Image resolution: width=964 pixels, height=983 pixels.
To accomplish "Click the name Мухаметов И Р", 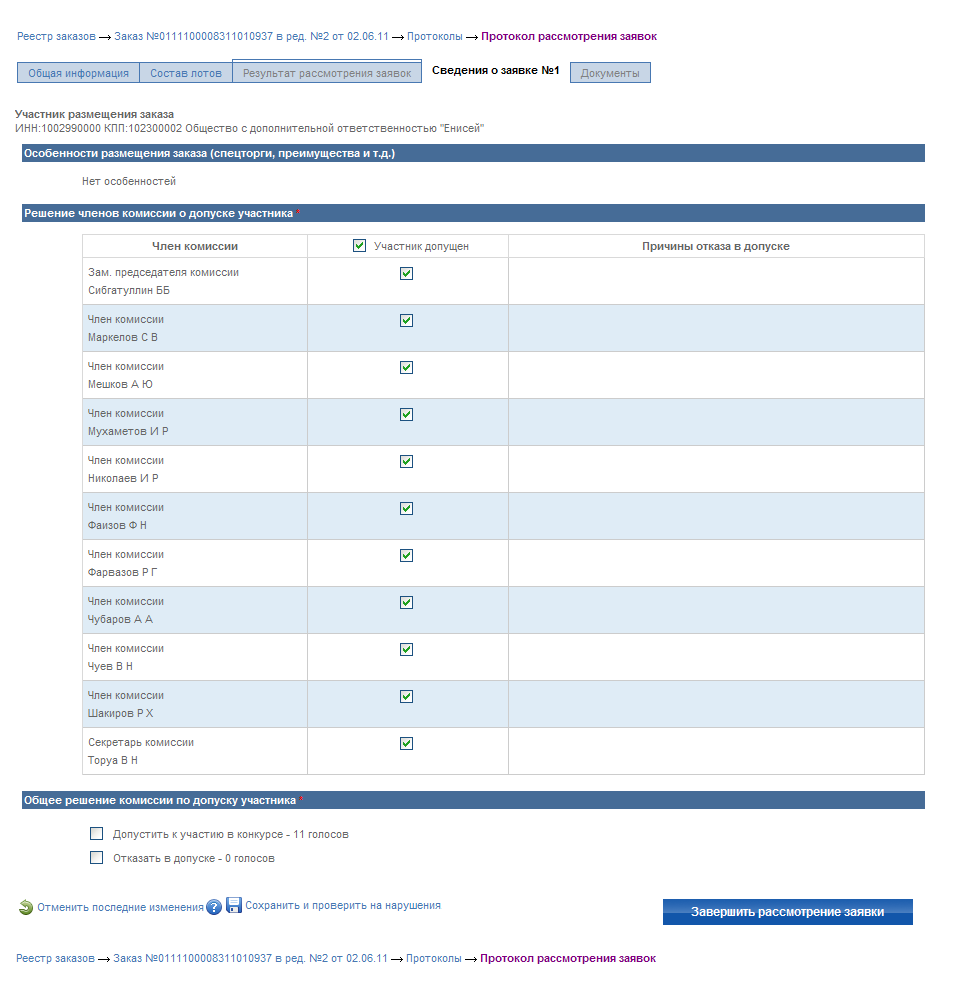I will (x=128, y=431).
